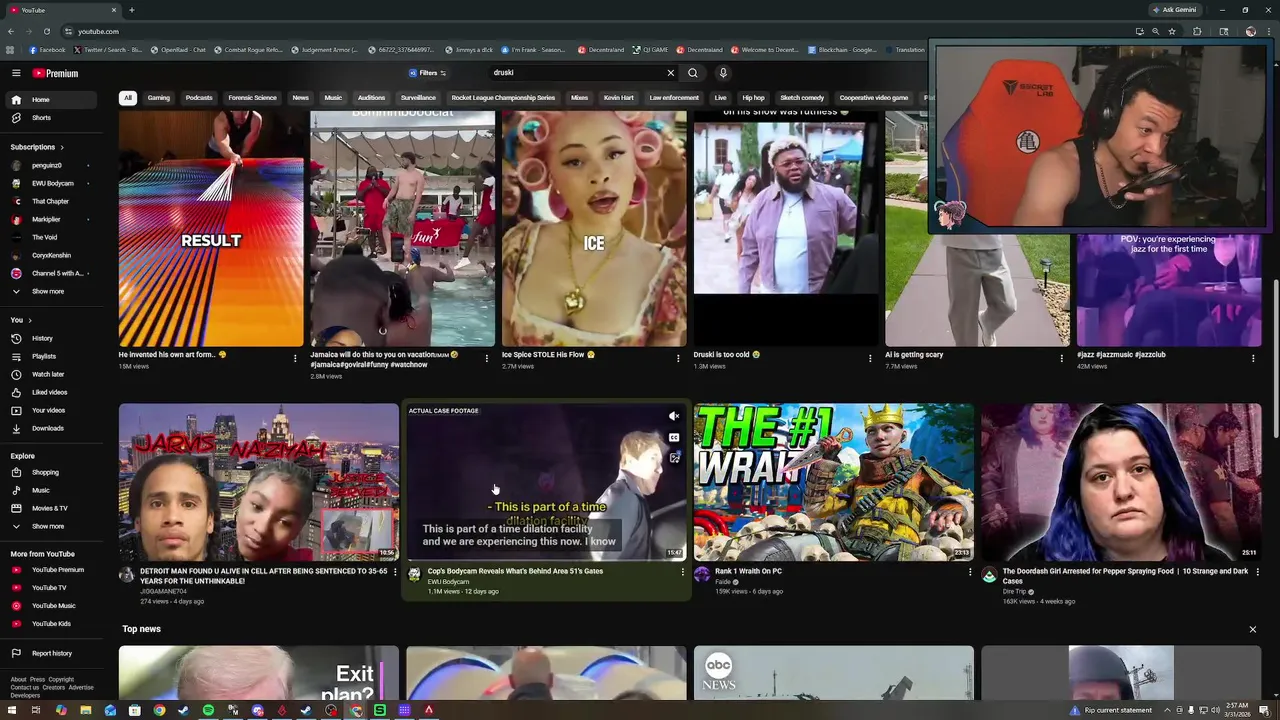
Task: Open options menu for AI is getting scary
Action: [1062, 358]
